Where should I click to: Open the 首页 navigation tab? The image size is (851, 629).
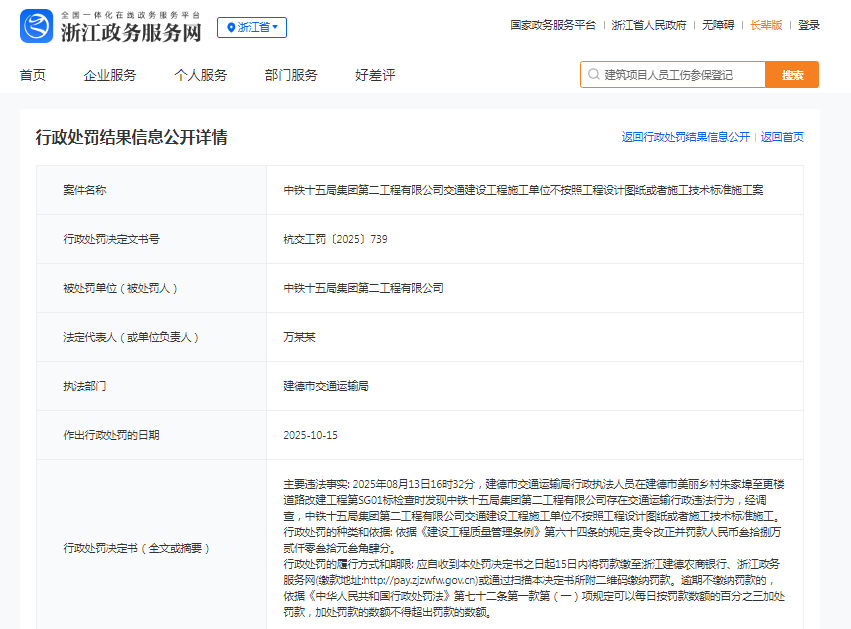(32, 75)
